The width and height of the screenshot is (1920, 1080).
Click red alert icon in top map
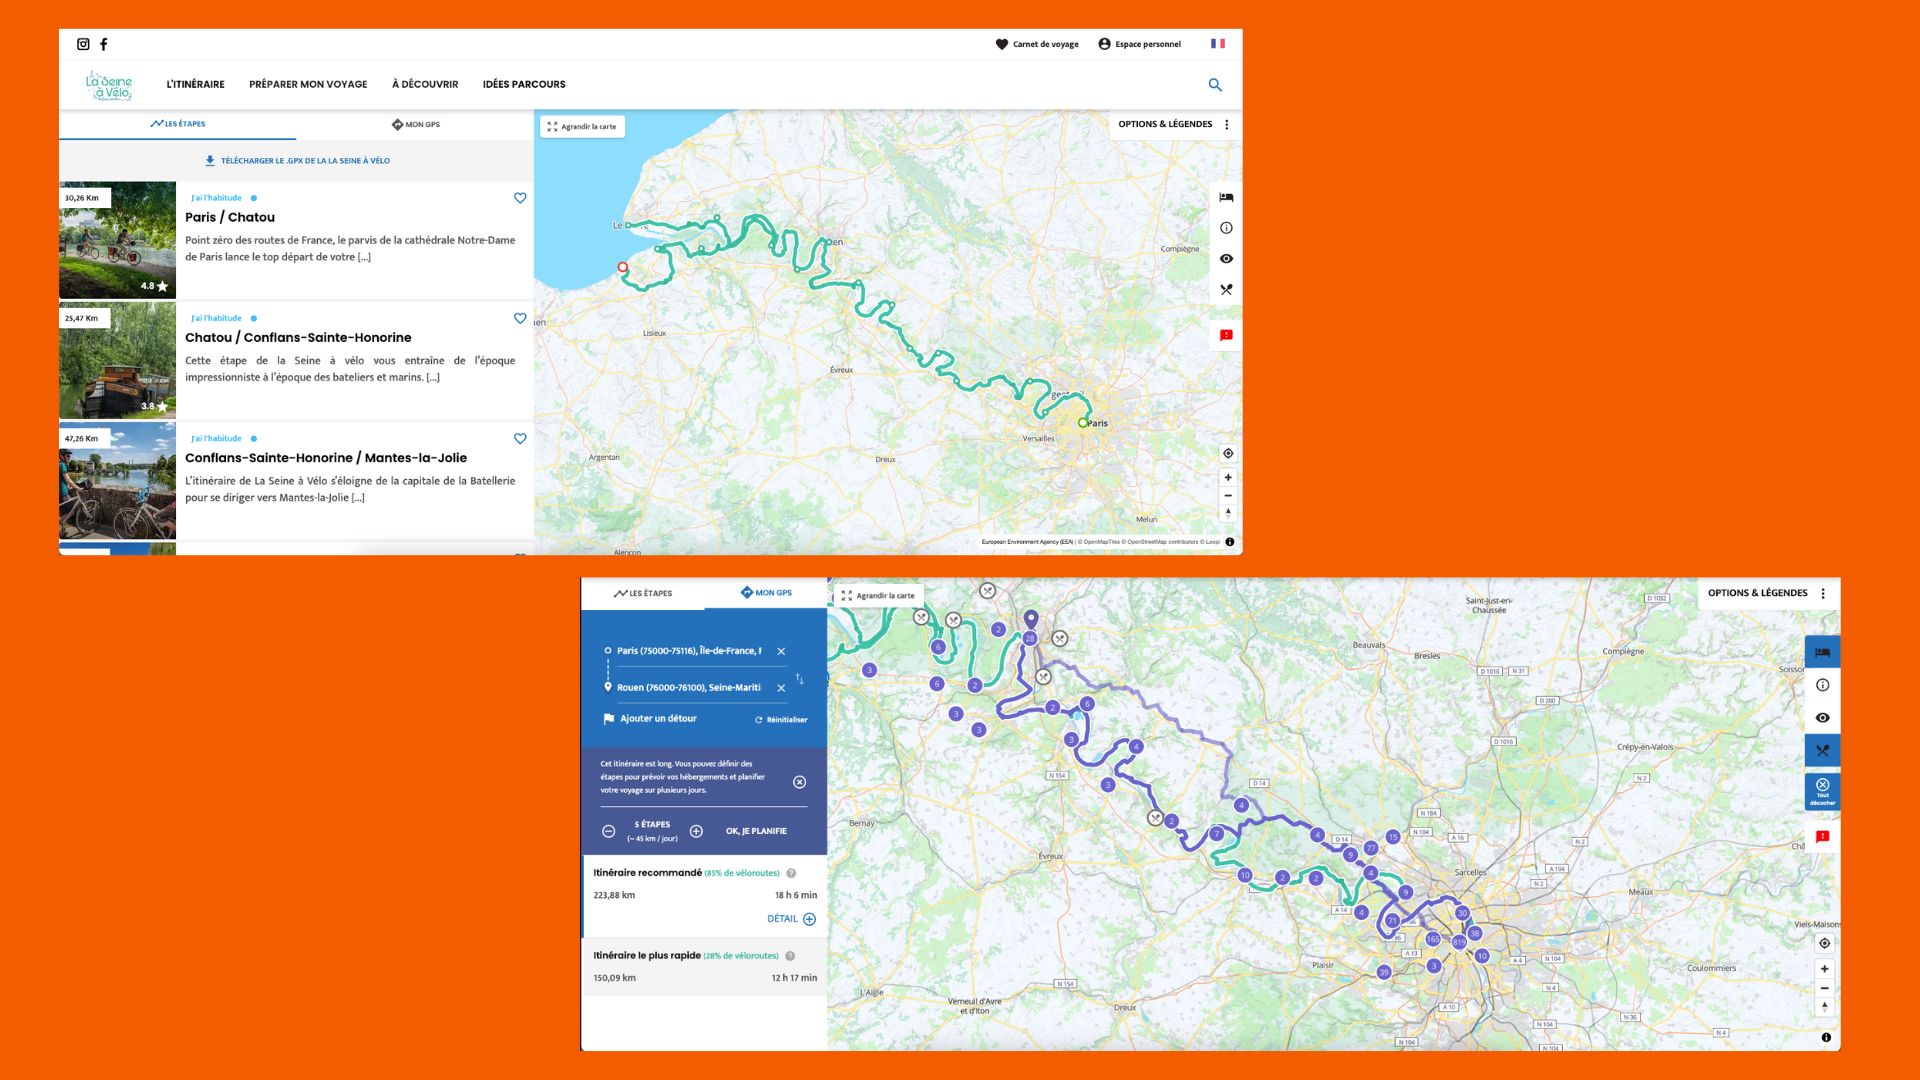tap(1226, 335)
